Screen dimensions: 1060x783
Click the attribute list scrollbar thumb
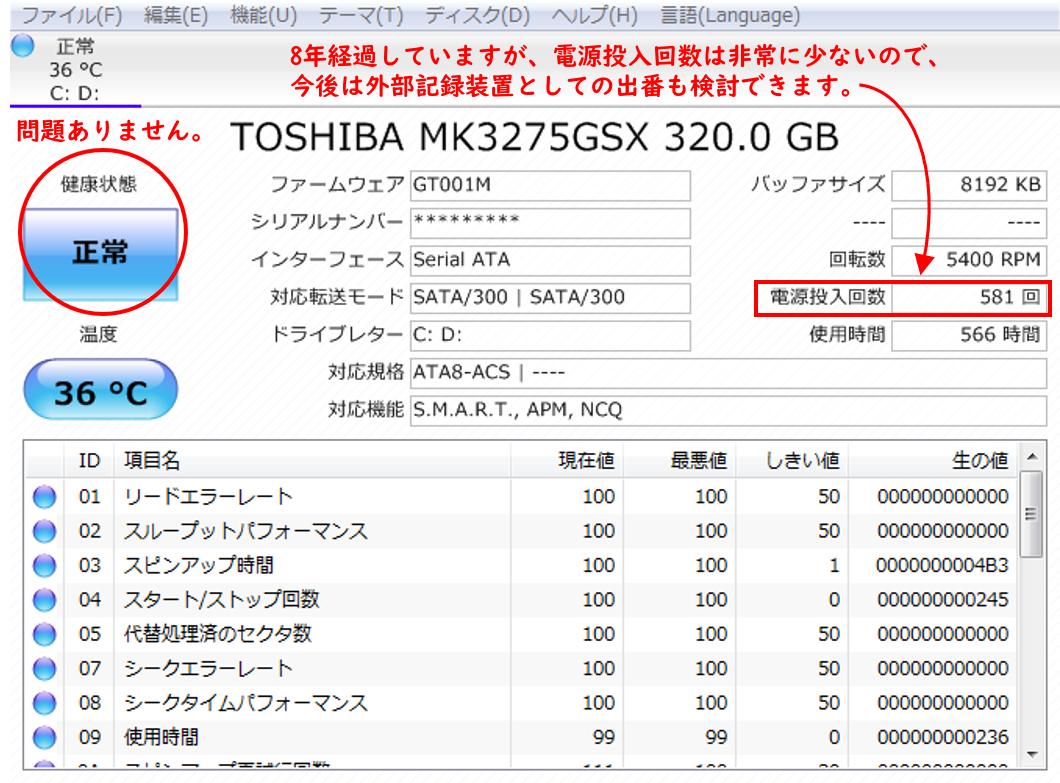click(1032, 515)
